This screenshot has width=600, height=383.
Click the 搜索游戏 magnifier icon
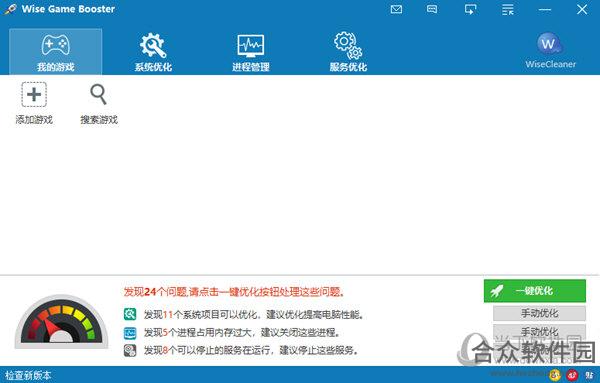[x=98, y=94]
